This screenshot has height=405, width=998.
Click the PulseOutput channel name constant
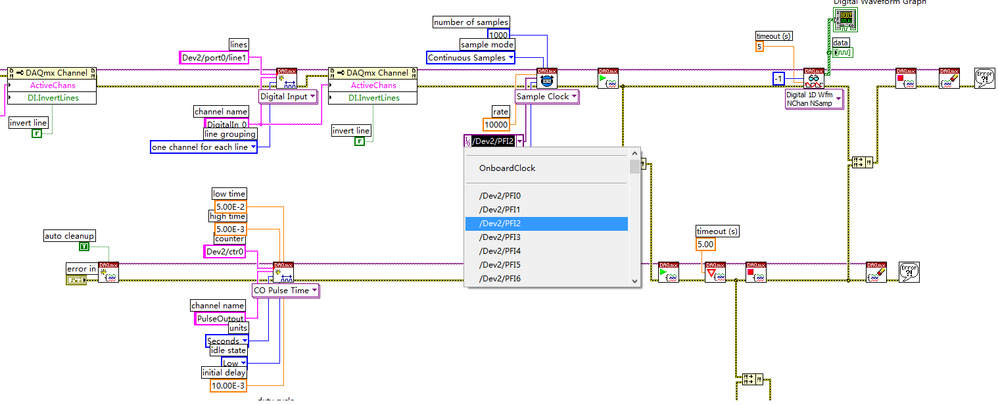pos(221,318)
